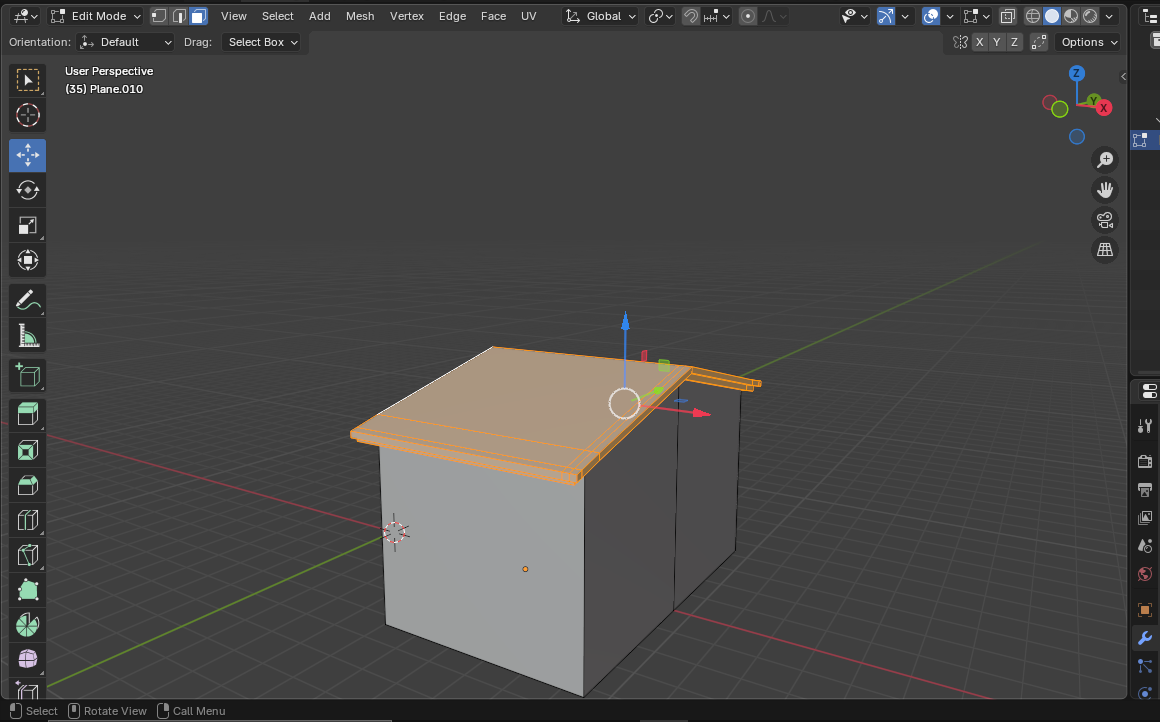Switch to rendered viewport shading
The height and width of the screenshot is (722, 1160).
click(x=1090, y=16)
